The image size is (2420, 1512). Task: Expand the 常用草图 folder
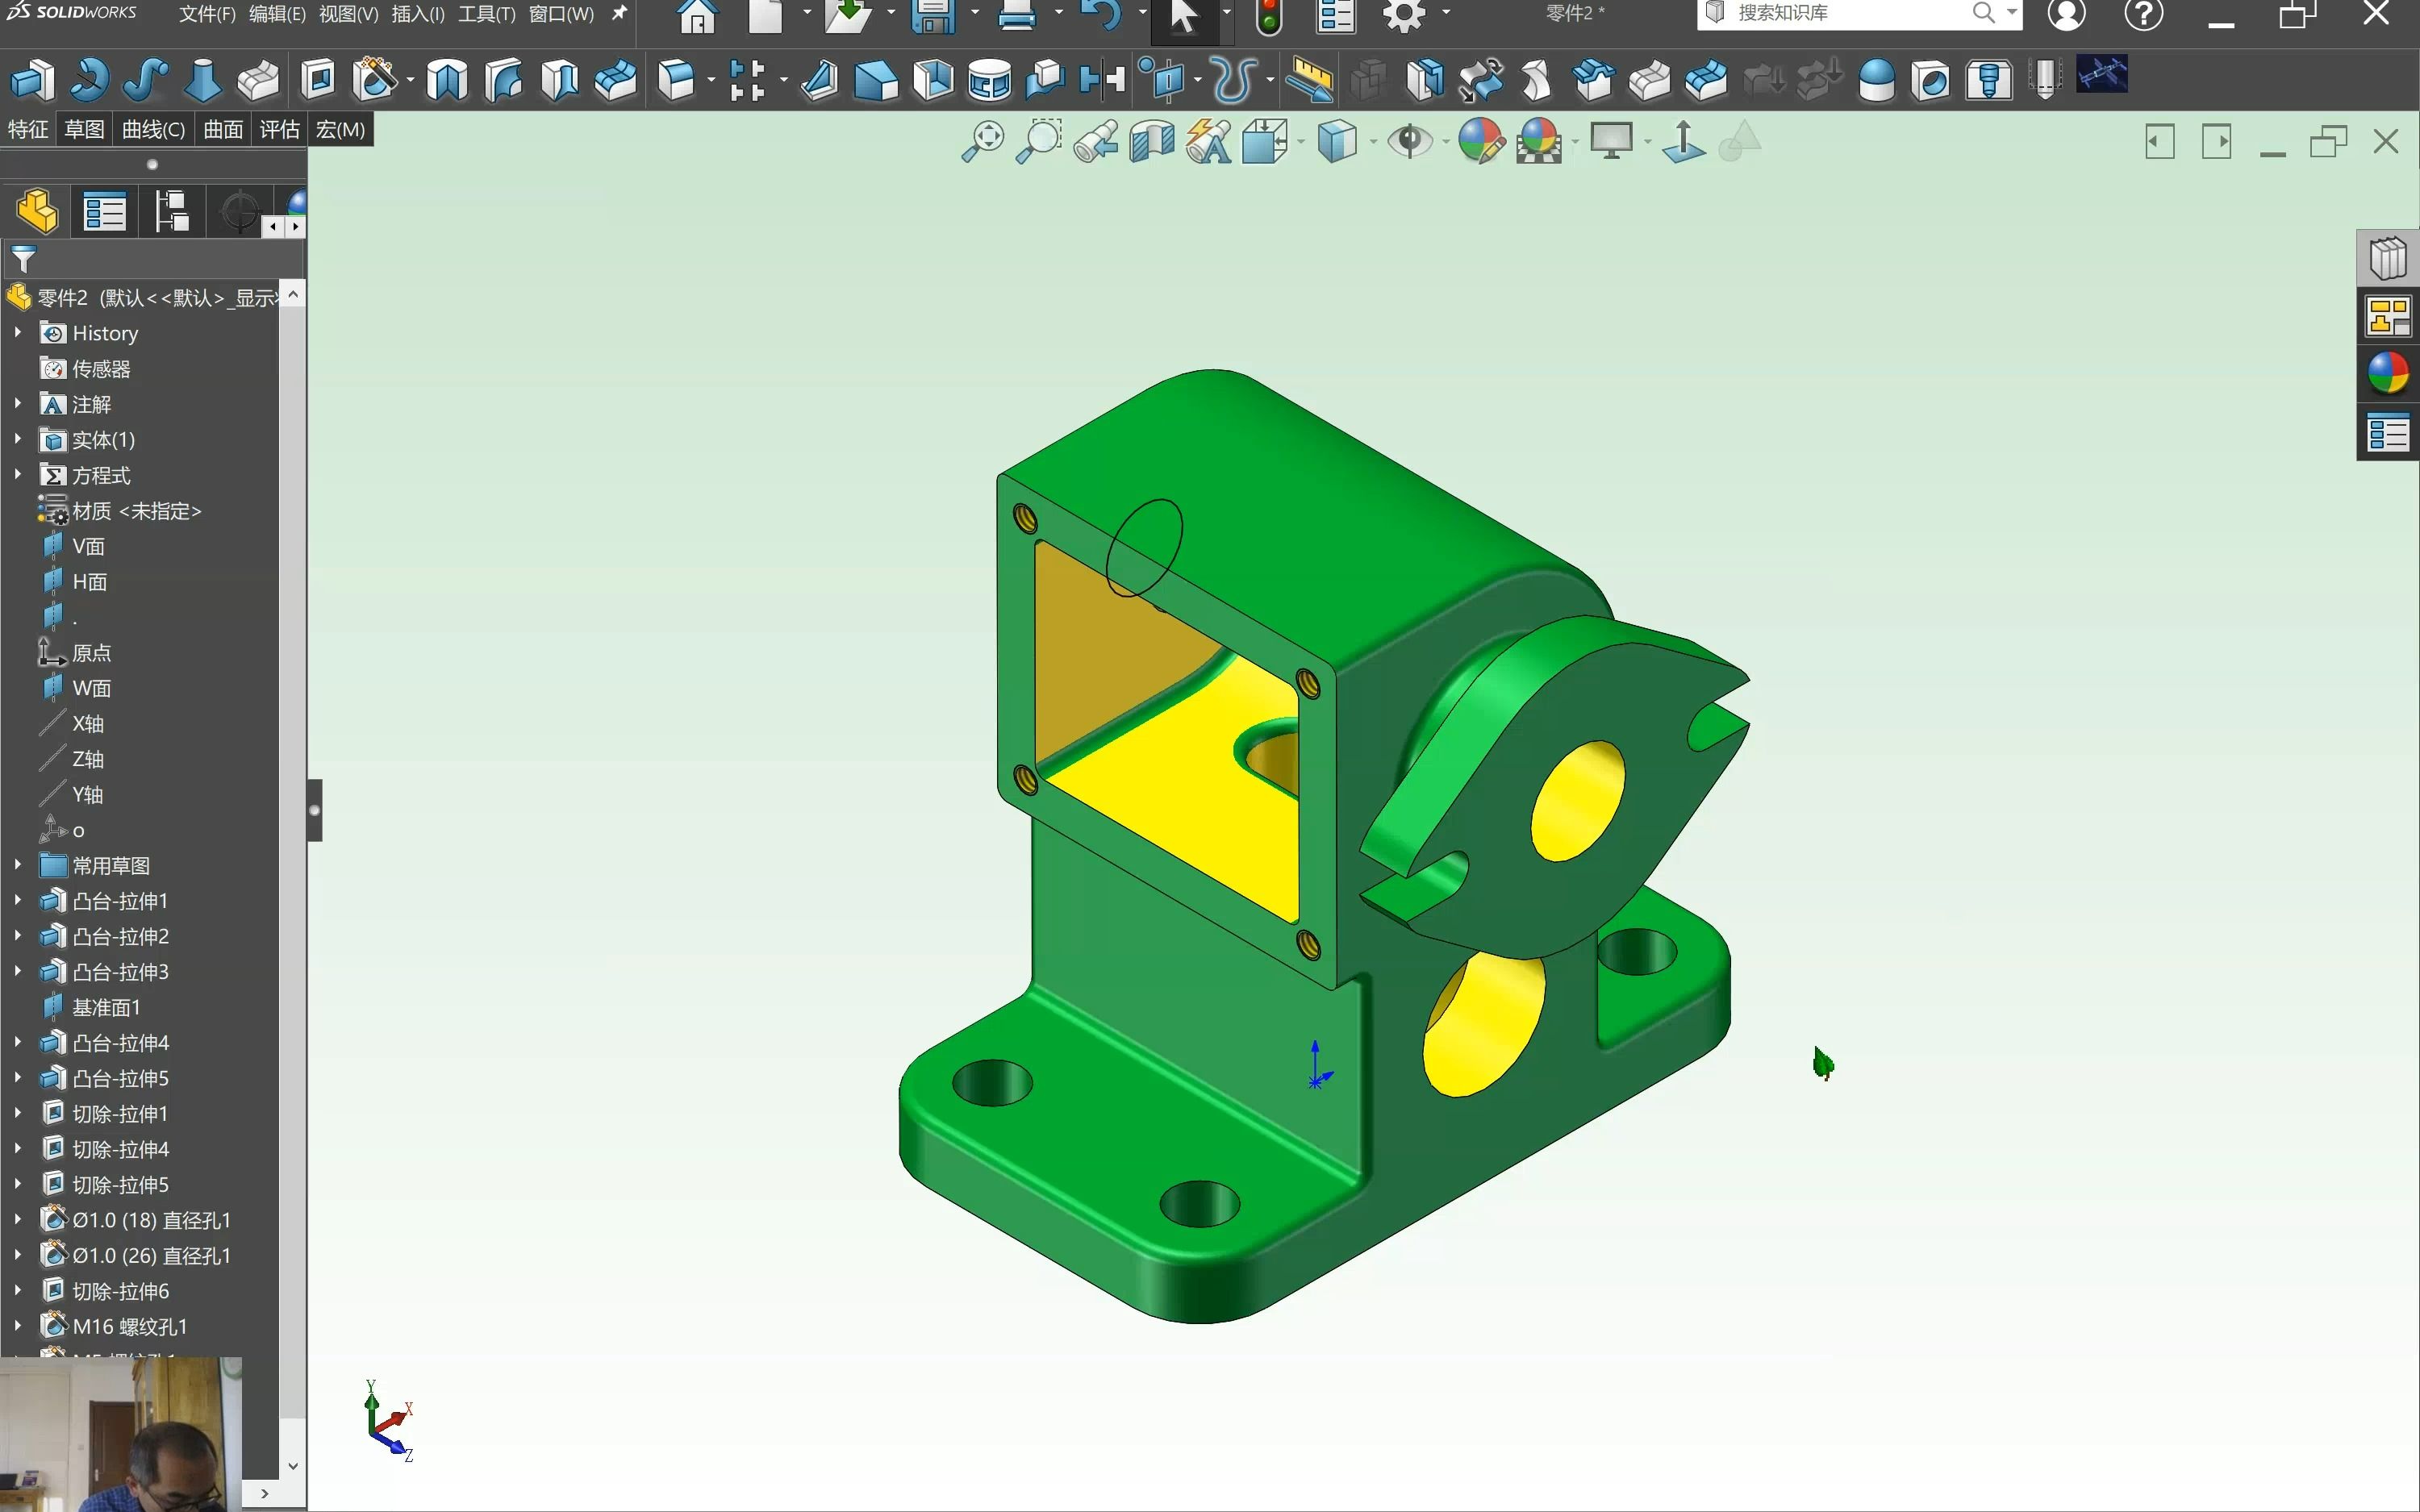18,865
